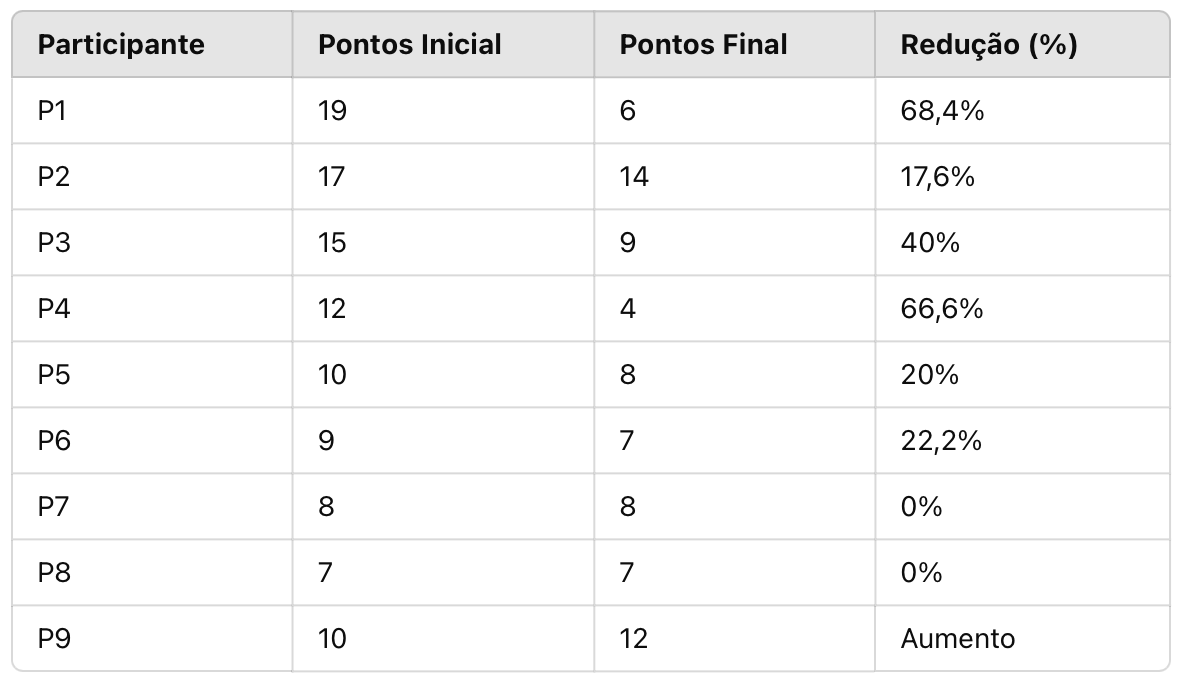1184x680 pixels.
Task: Click the P9 participant cell
Action: click(x=153, y=638)
